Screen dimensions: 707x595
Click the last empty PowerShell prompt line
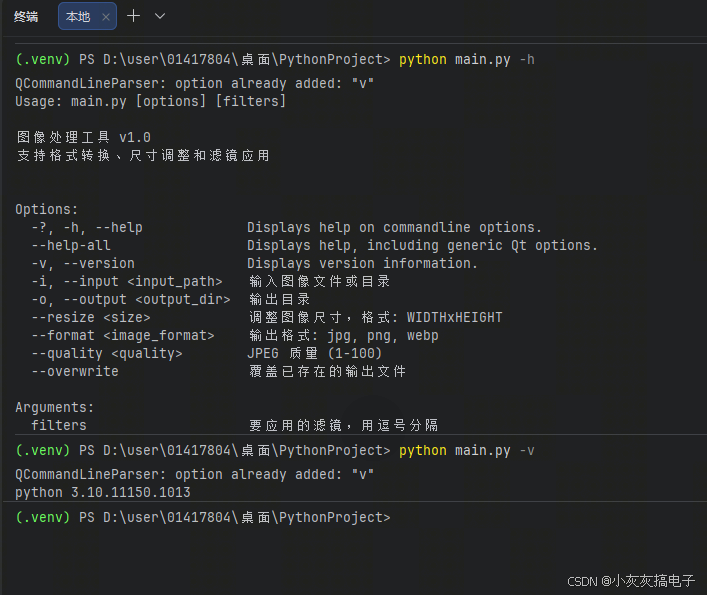point(203,517)
